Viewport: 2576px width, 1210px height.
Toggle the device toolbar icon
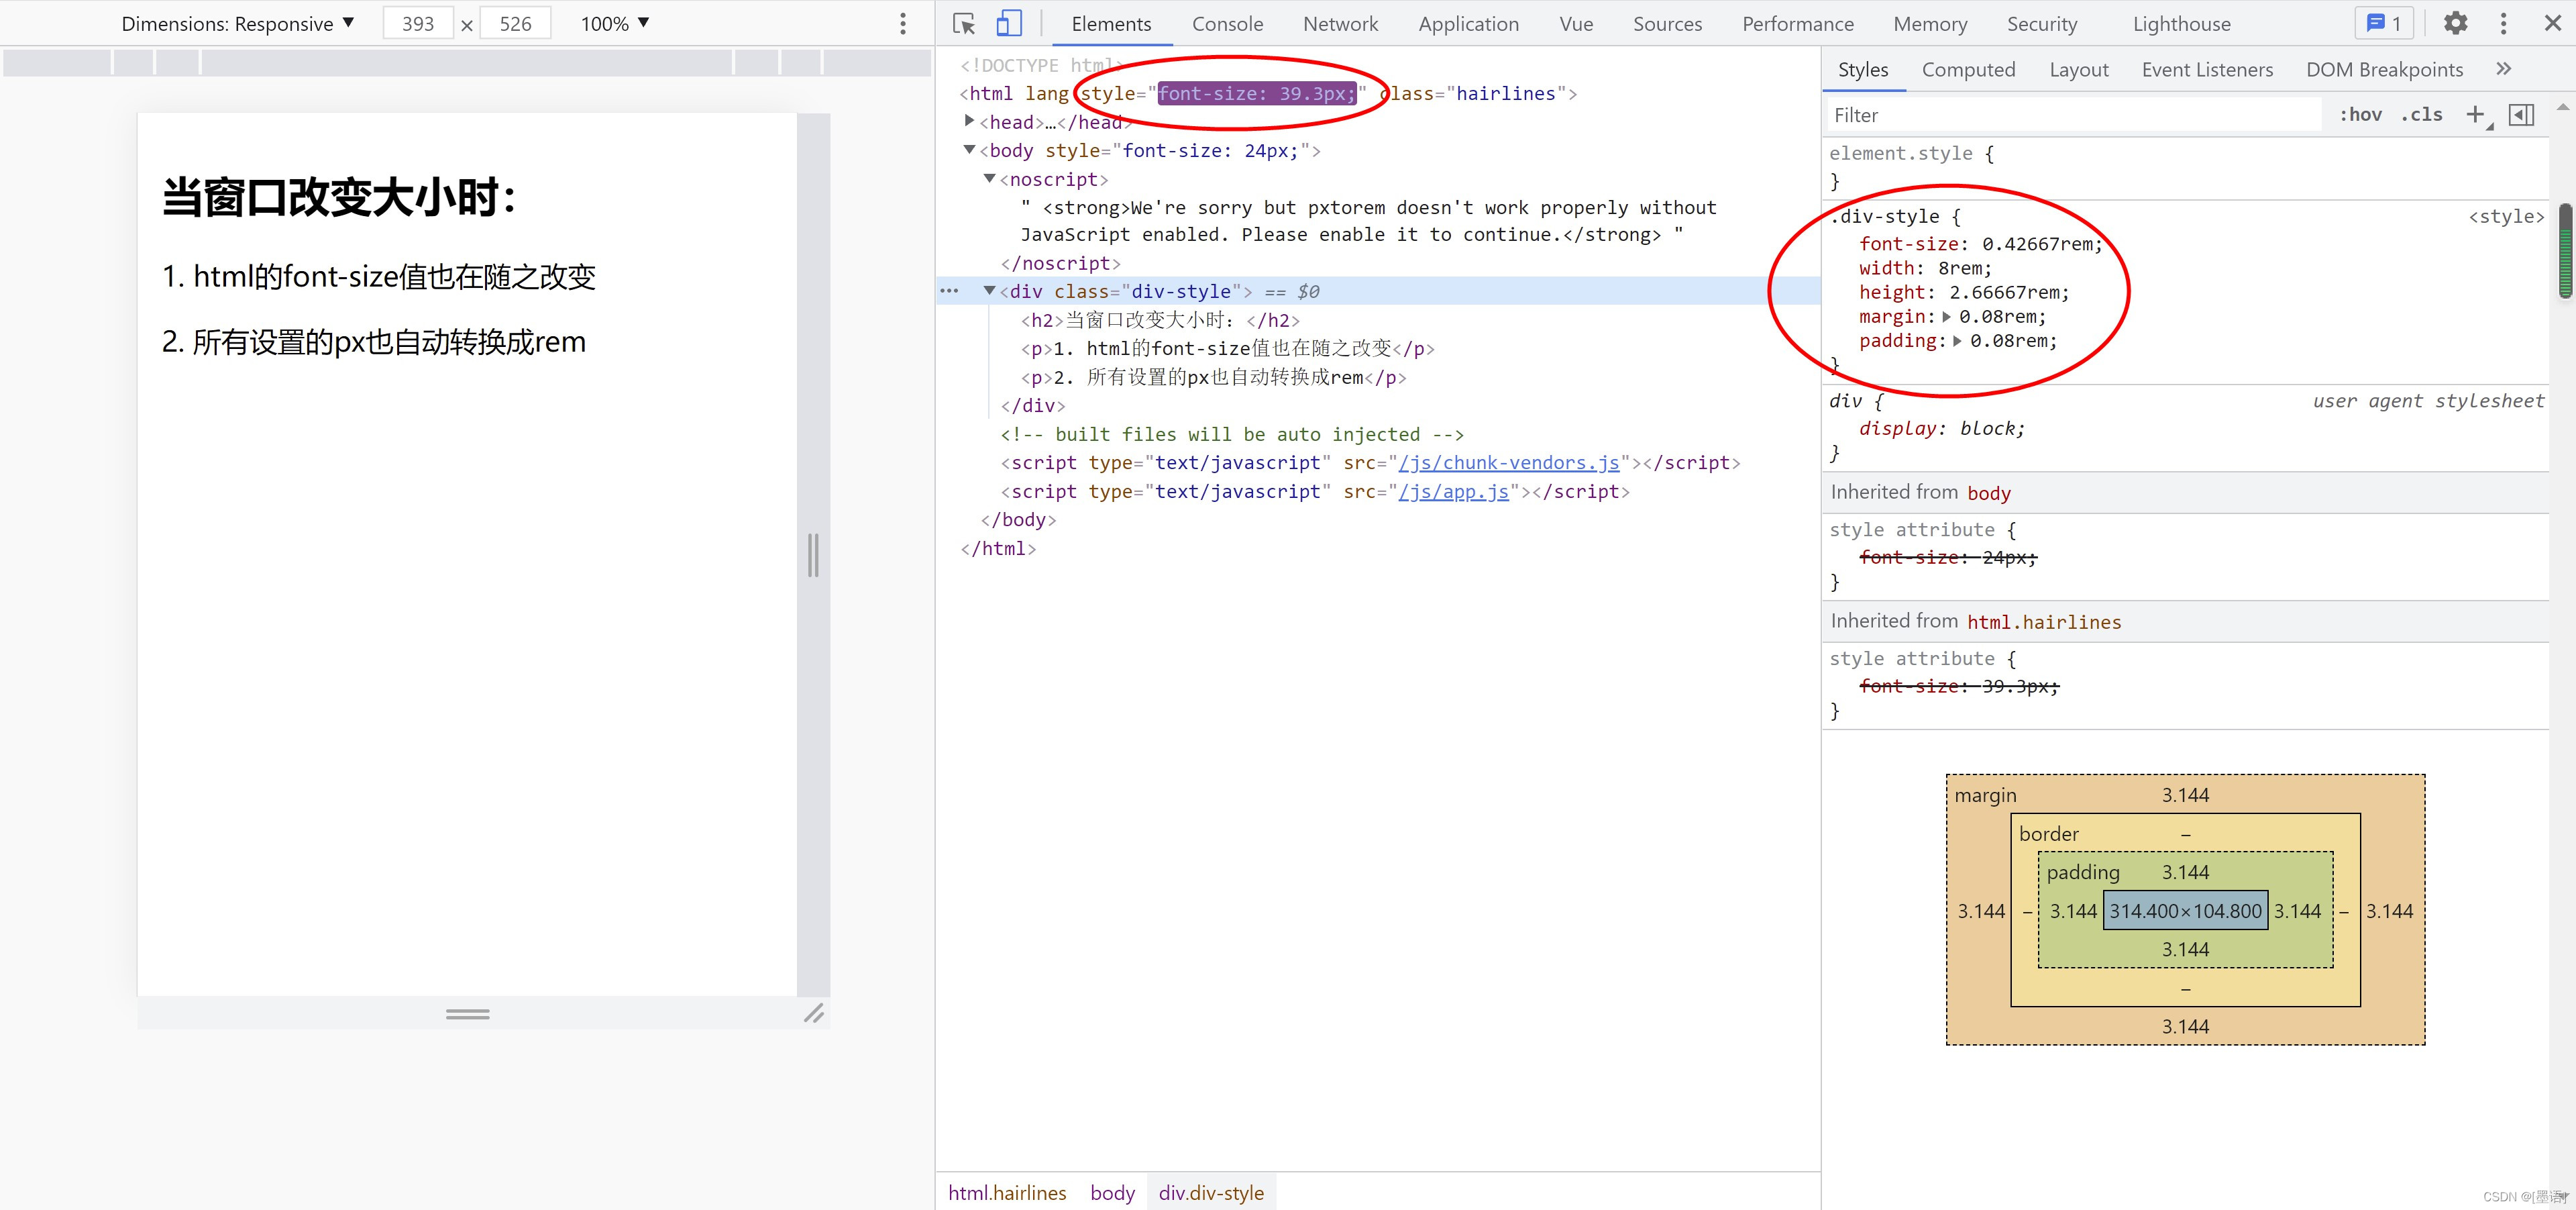[x=1009, y=24]
